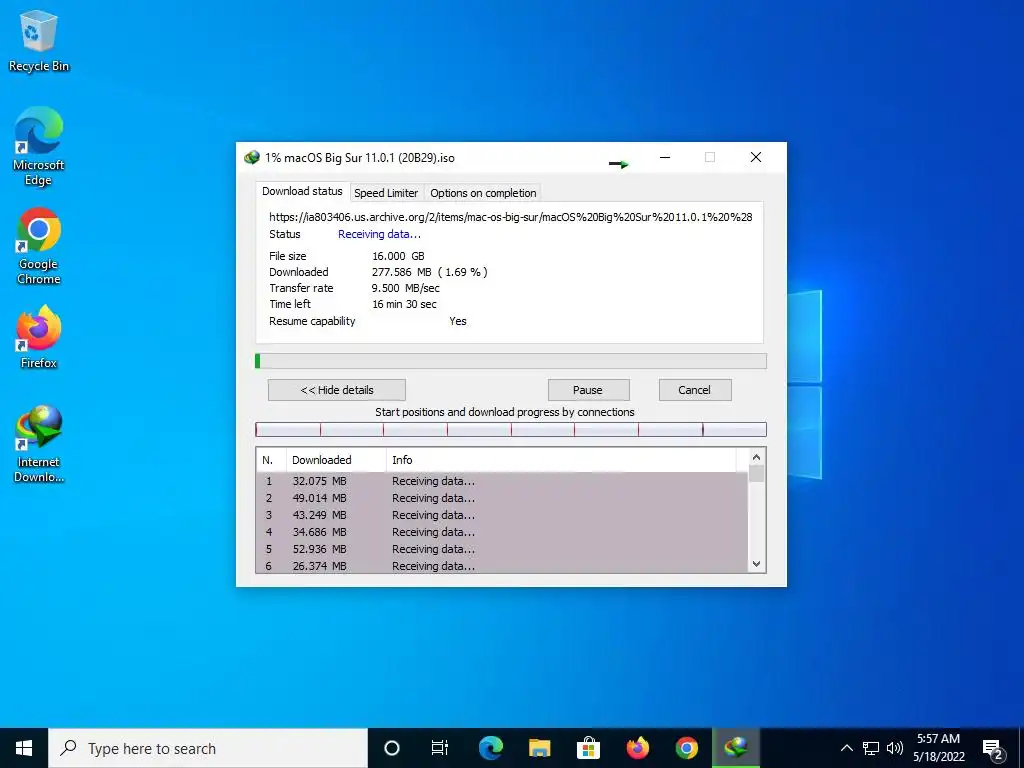Open Task View from the taskbar
The image size is (1024, 768).
pos(440,748)
